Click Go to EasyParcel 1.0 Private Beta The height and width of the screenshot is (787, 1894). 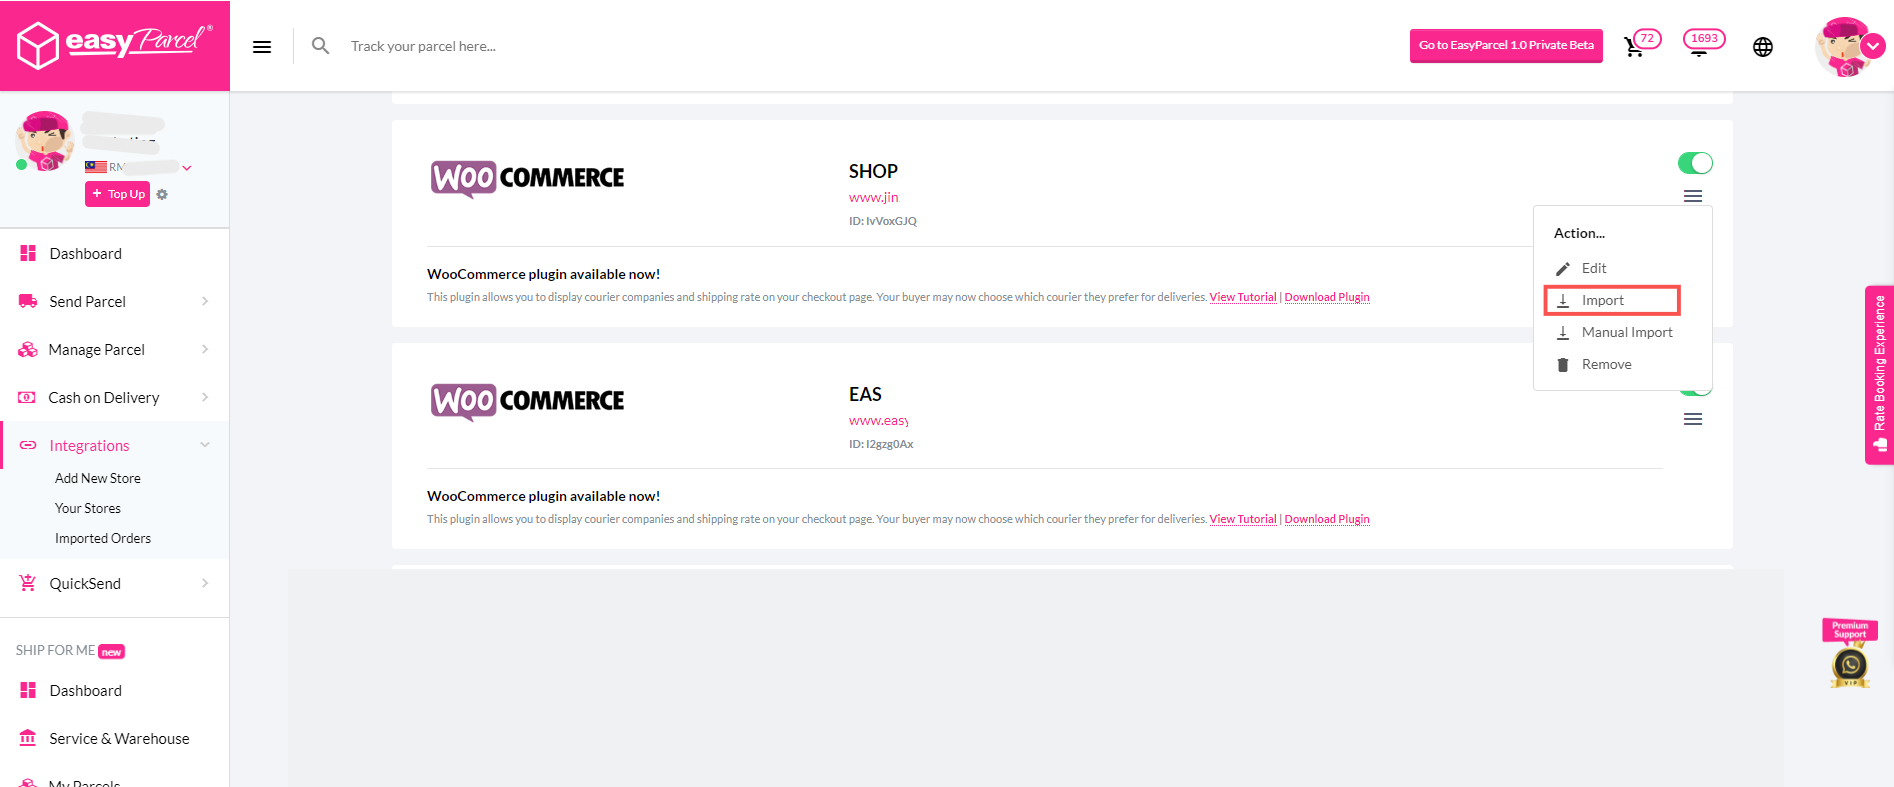pos(1506,46)
